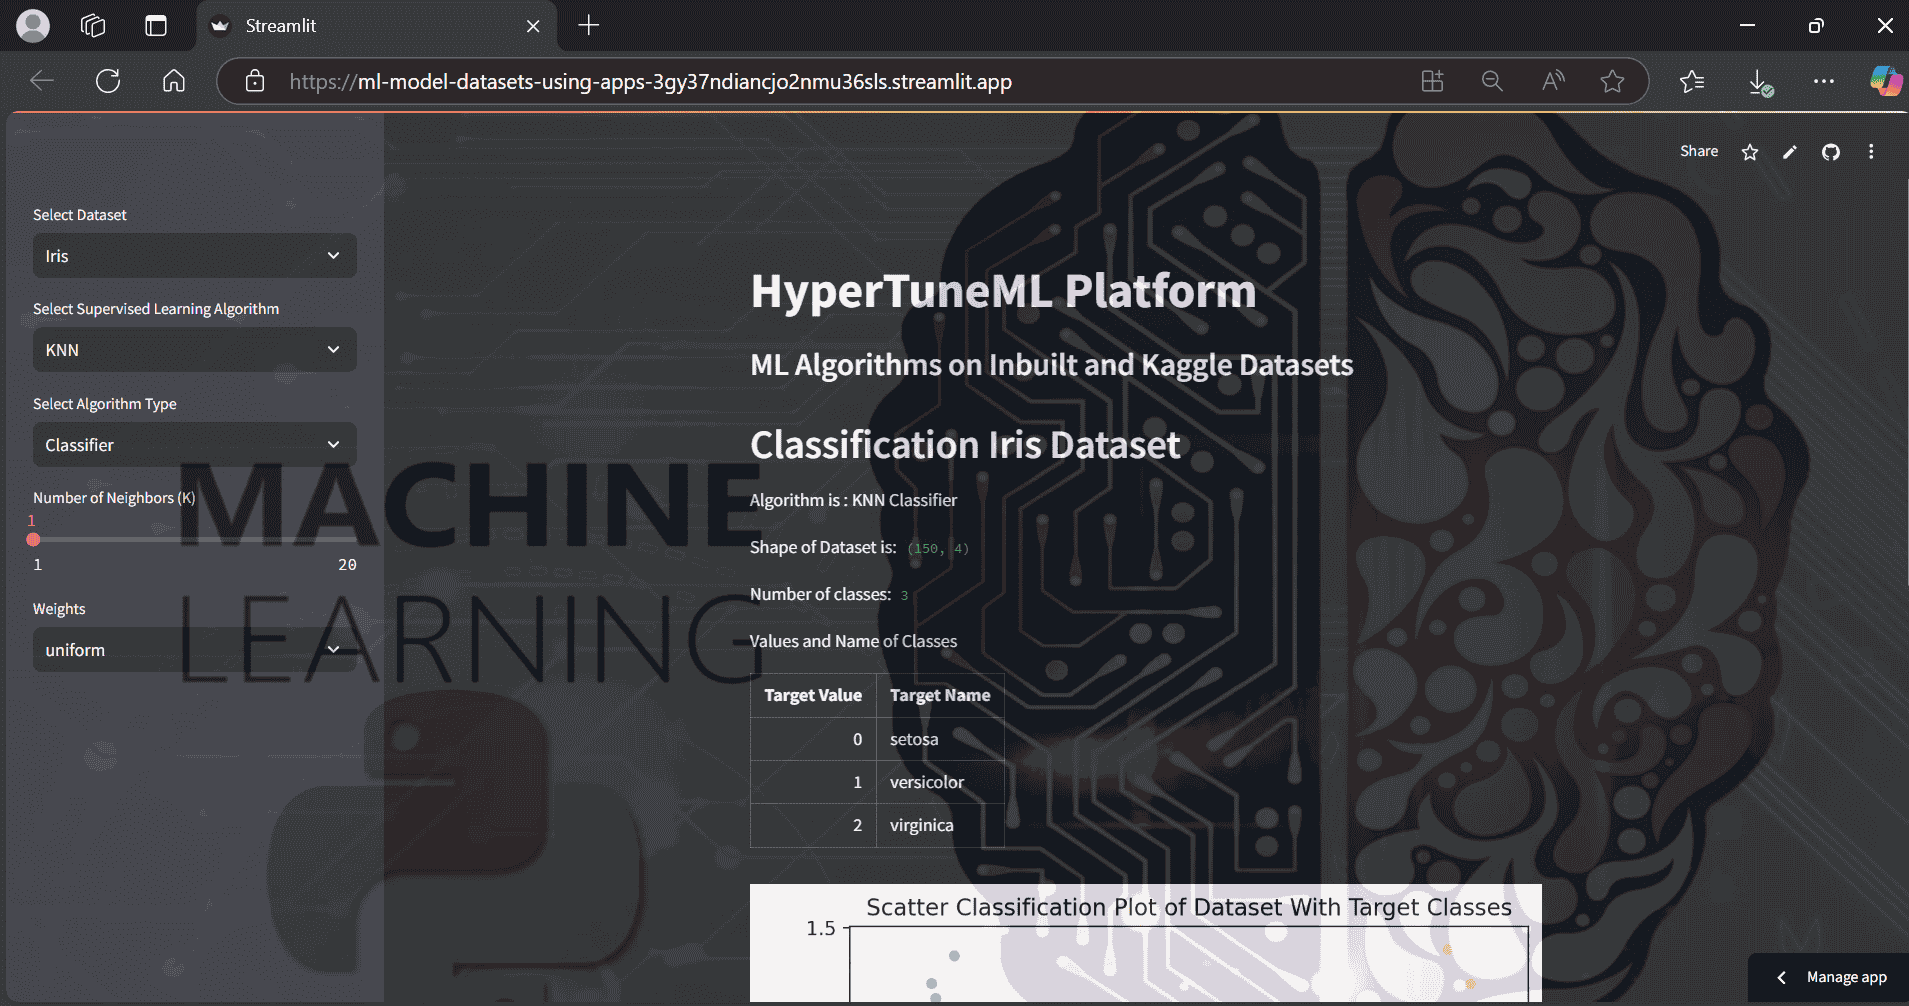Screen dimensions: 1909x1006
Task: Open the browser profile avatar
Action: [x=33, y=26]
